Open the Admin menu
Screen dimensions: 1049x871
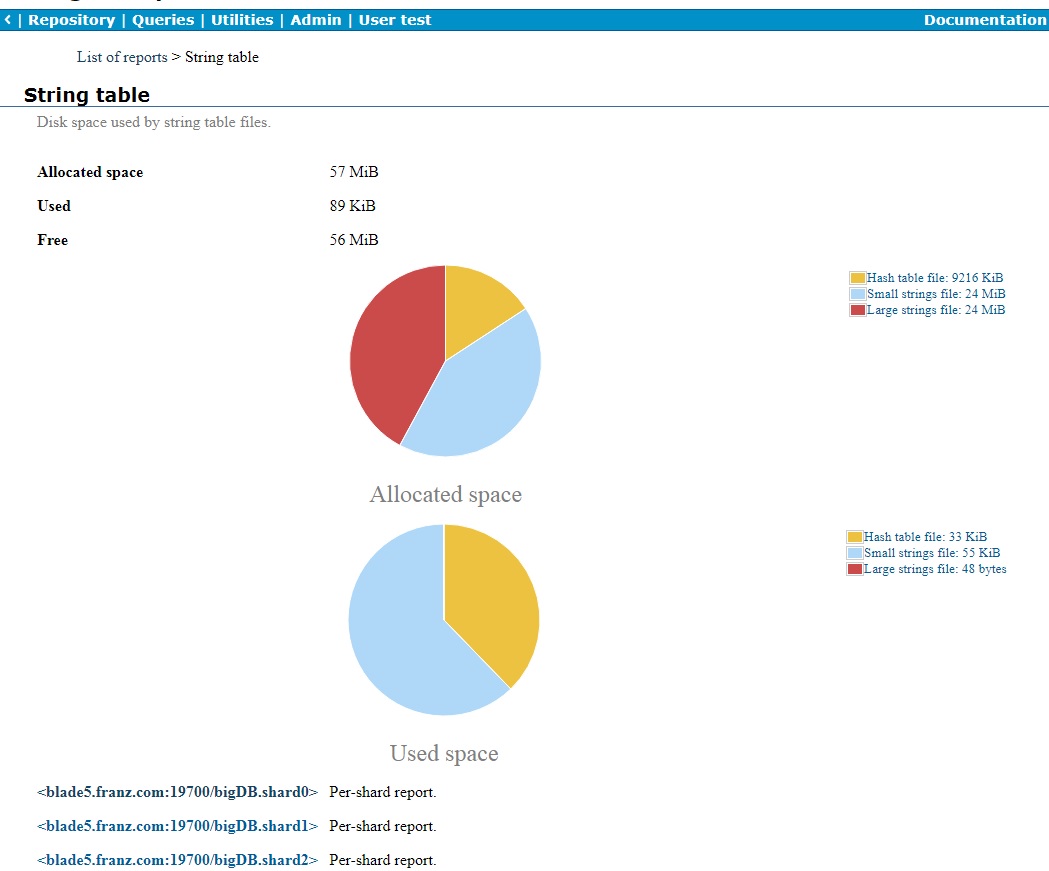pyautogui.click(x=316, y=19)
